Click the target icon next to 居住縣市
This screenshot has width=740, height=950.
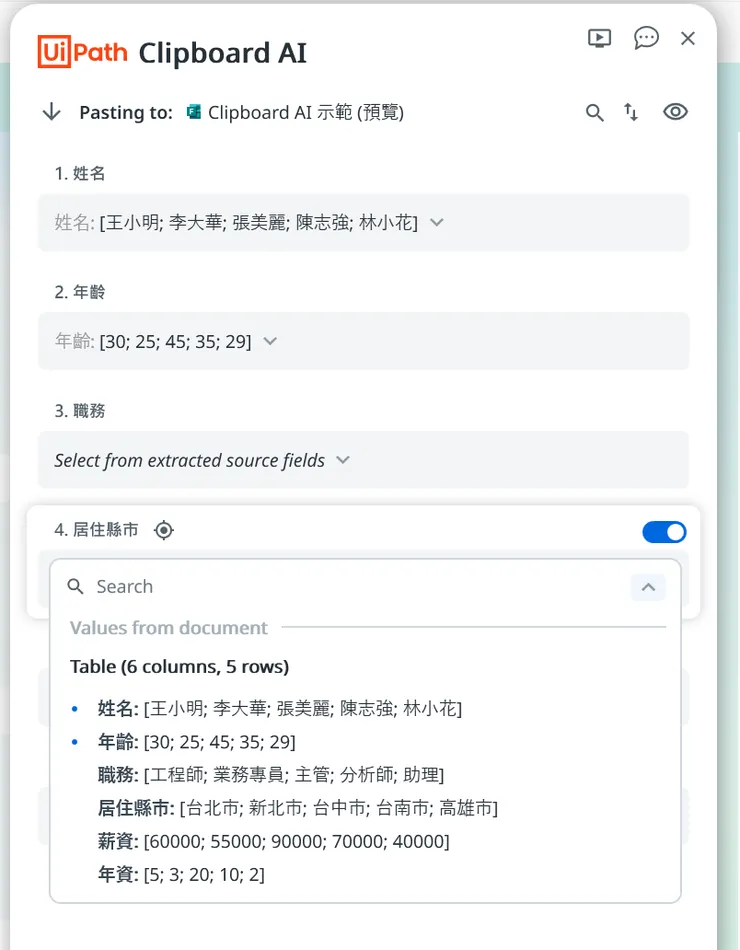click(163, 531)
